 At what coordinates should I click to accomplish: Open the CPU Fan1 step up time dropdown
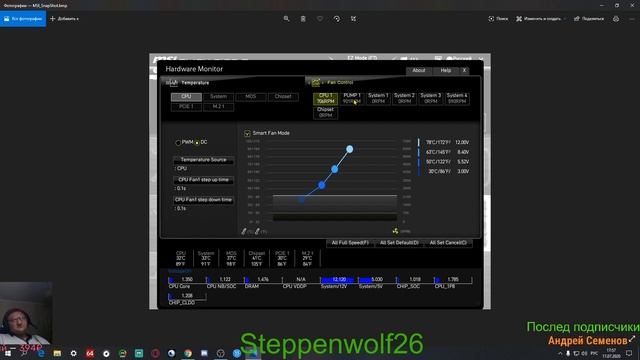pyautogui.click(x=203, y=180)
